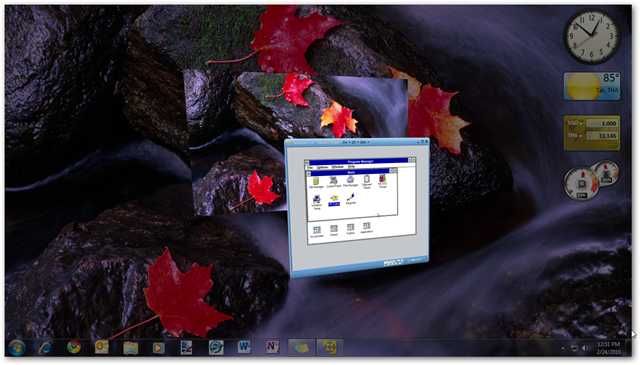Open Microsoft Word from the taskbar
The image size is (640, 365).
tap(244, 347)
